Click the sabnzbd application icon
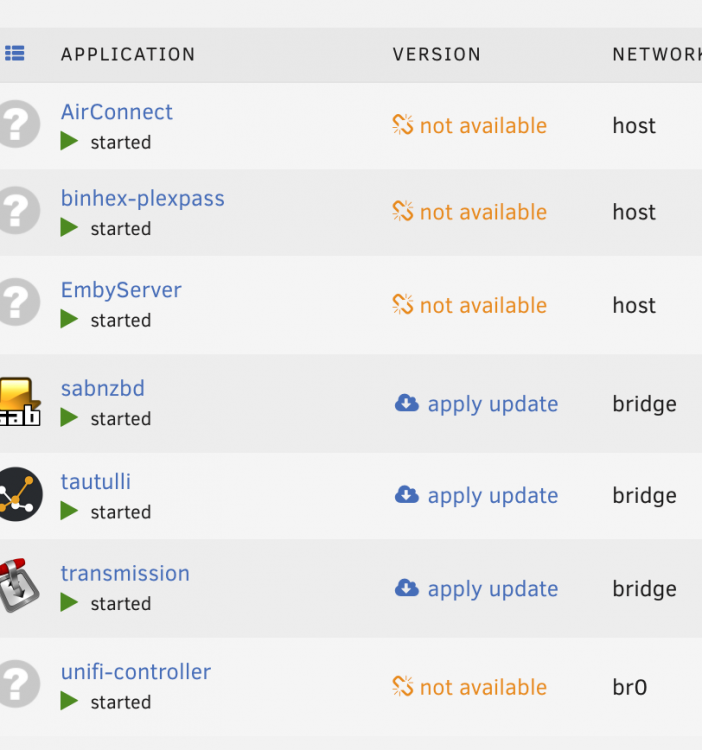702x750 pixels. coord(20,402)
